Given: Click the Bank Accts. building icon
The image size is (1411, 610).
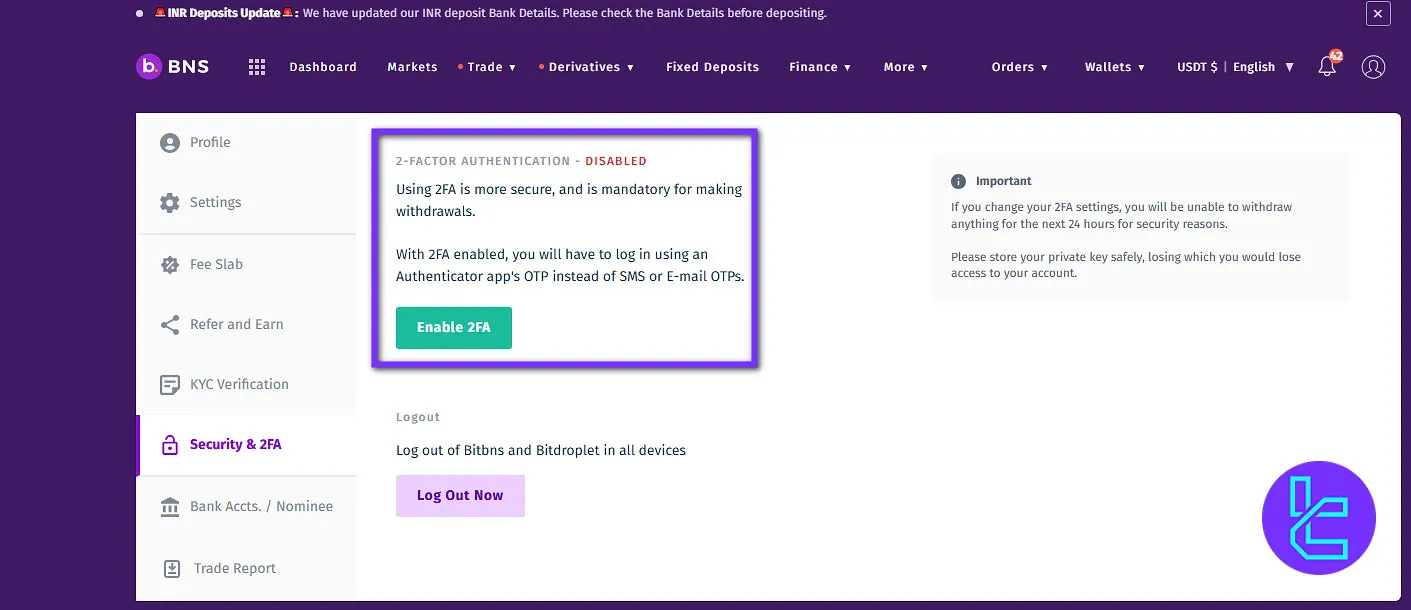Looking at the screenshot, I should 170,507.
